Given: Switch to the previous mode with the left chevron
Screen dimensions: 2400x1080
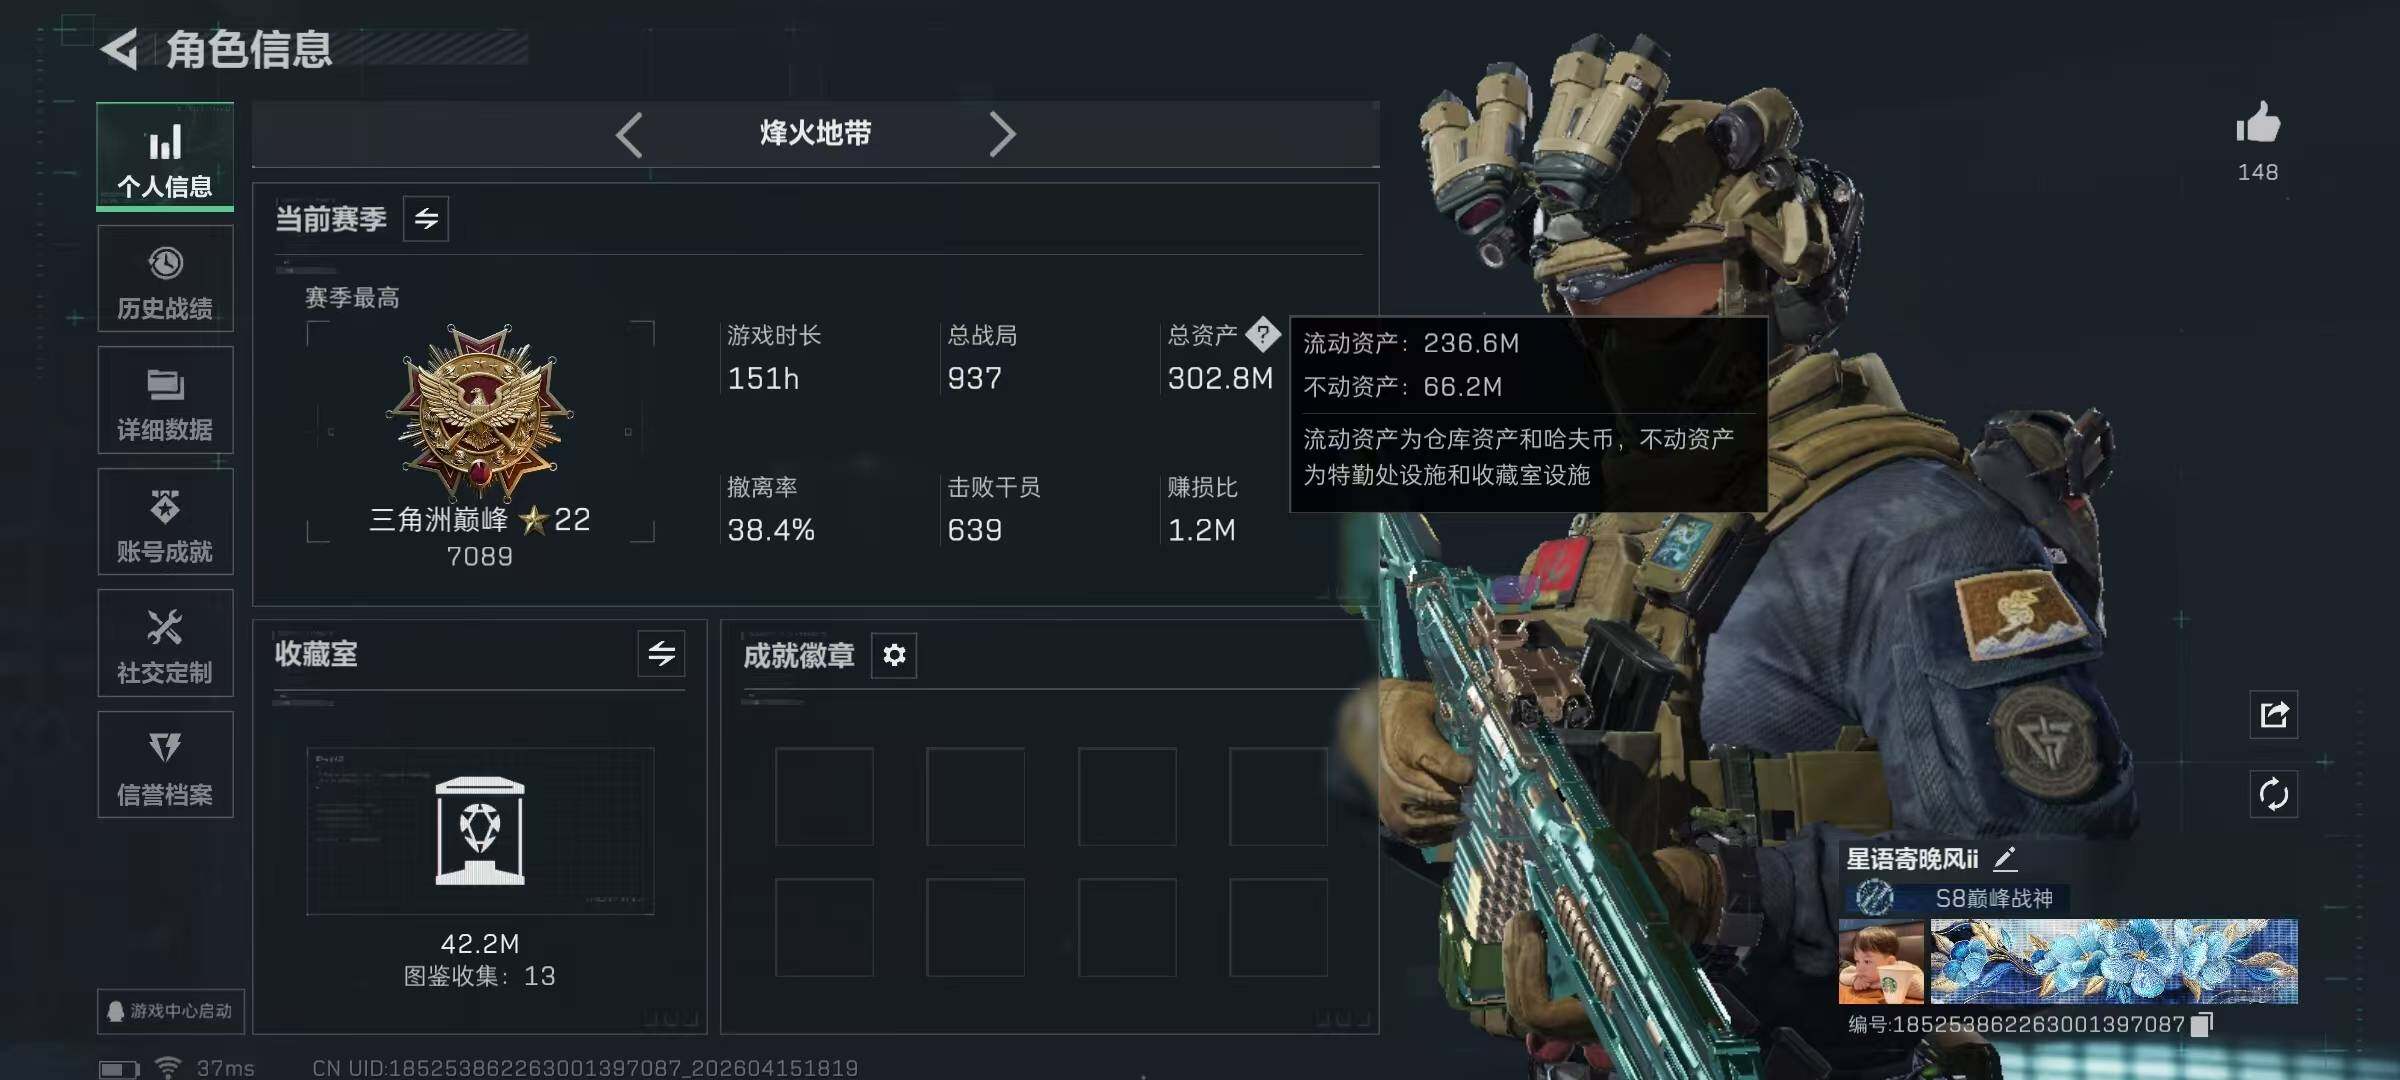Looking at the screenshot, I should click(630, 134).
